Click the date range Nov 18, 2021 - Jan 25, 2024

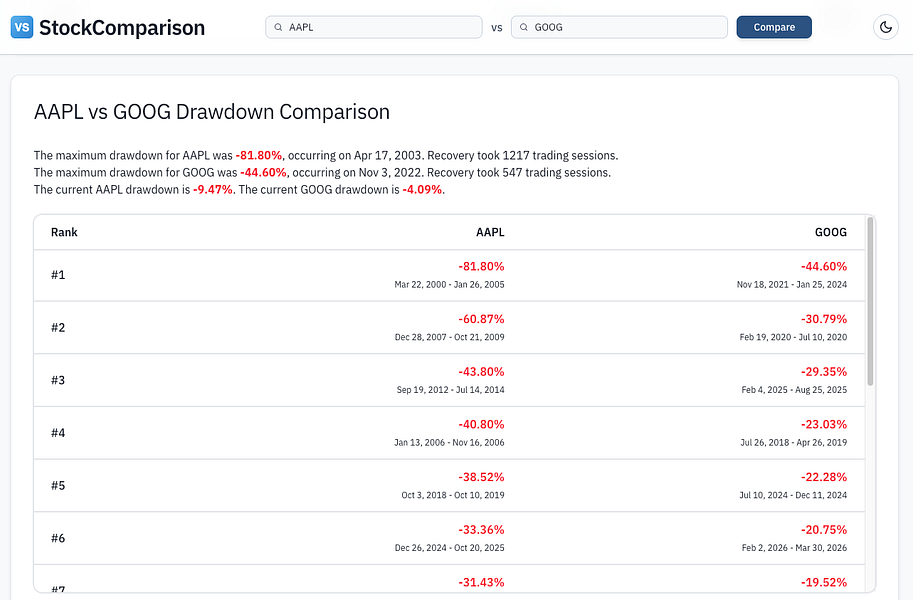[x=792, y=285]
